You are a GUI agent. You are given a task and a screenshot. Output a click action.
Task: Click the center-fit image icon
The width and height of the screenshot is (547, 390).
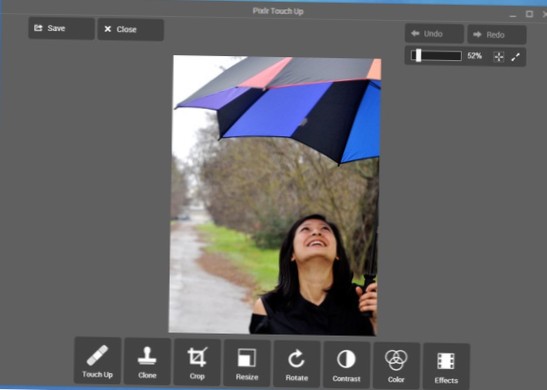[499, 57]
